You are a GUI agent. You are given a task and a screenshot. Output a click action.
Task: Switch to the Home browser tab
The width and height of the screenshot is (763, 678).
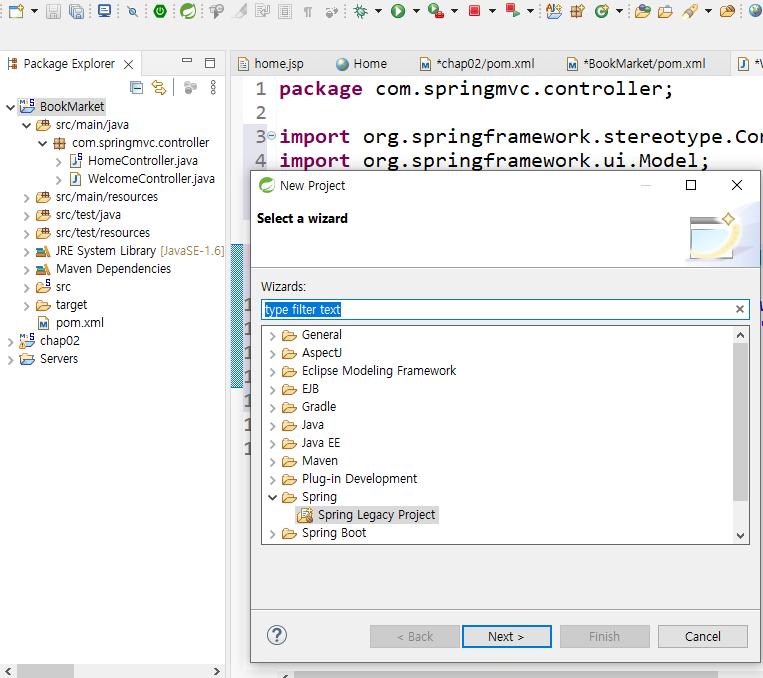coord(361,64)
